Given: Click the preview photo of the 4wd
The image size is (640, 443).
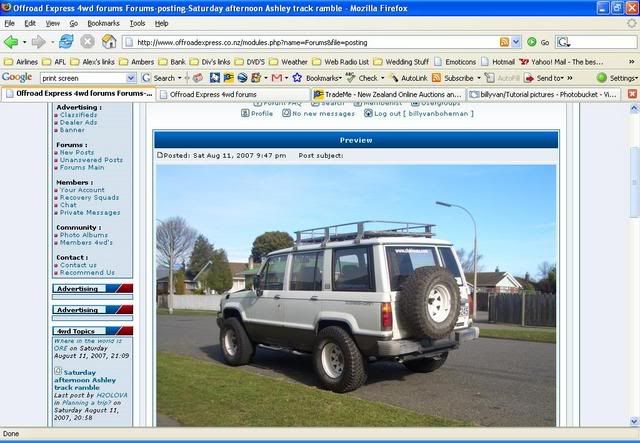Looking at the screenshot, I should (x=356, y=296).
